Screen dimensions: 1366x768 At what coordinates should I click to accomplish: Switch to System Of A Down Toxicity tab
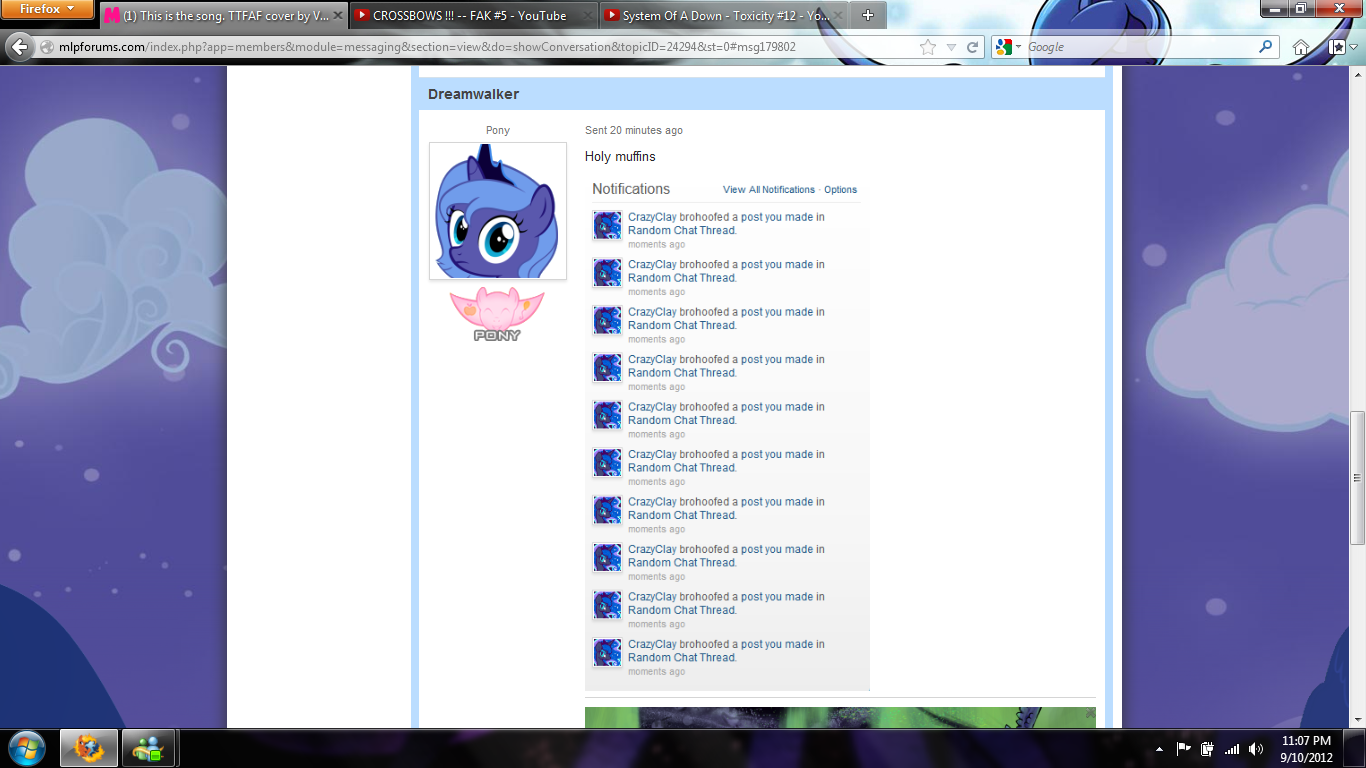pos(724,16)
